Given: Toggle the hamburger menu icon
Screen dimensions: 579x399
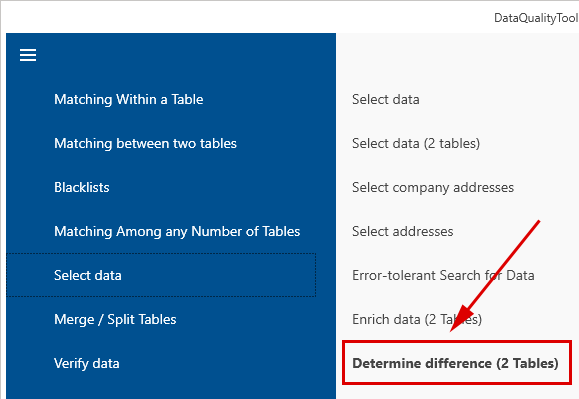Looking at the screenshot, I should [28, 55].
